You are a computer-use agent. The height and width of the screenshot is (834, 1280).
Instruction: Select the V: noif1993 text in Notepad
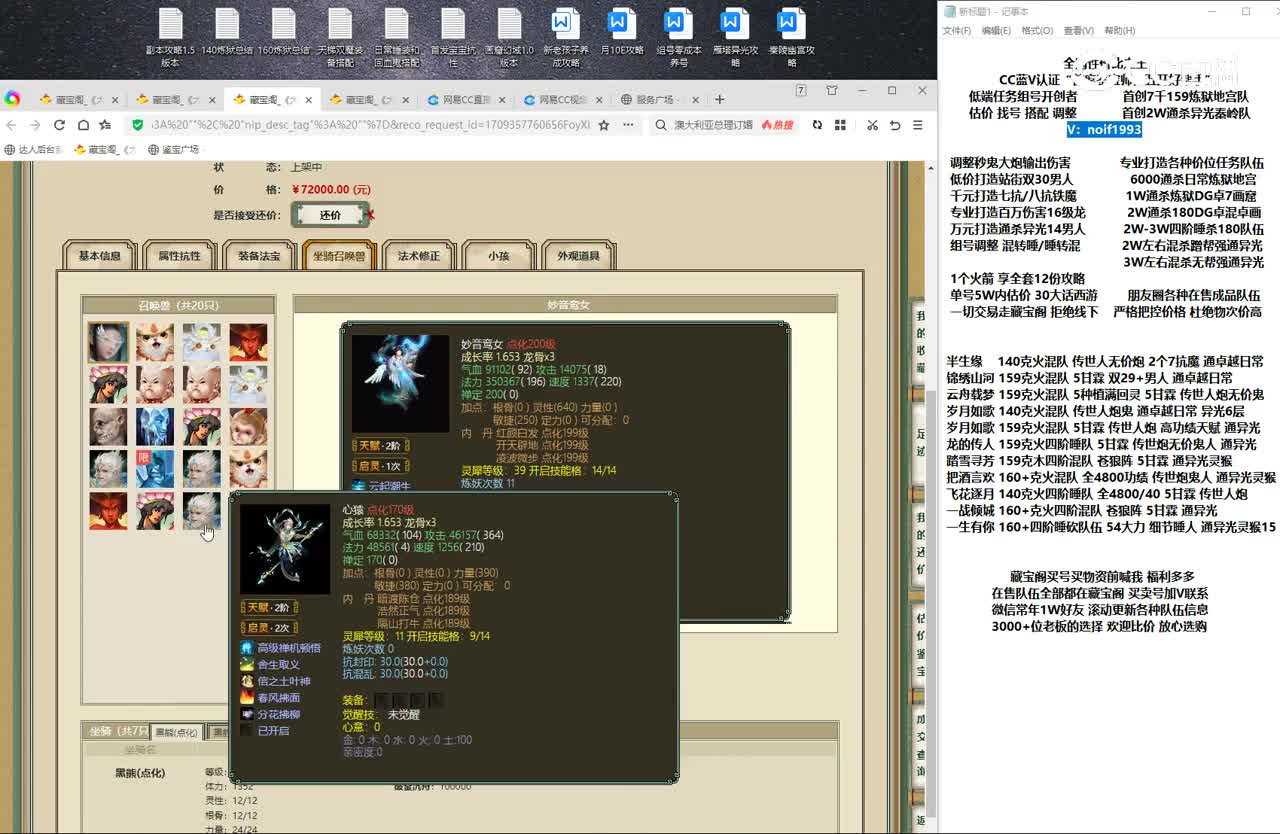[x=1104, y=129]
